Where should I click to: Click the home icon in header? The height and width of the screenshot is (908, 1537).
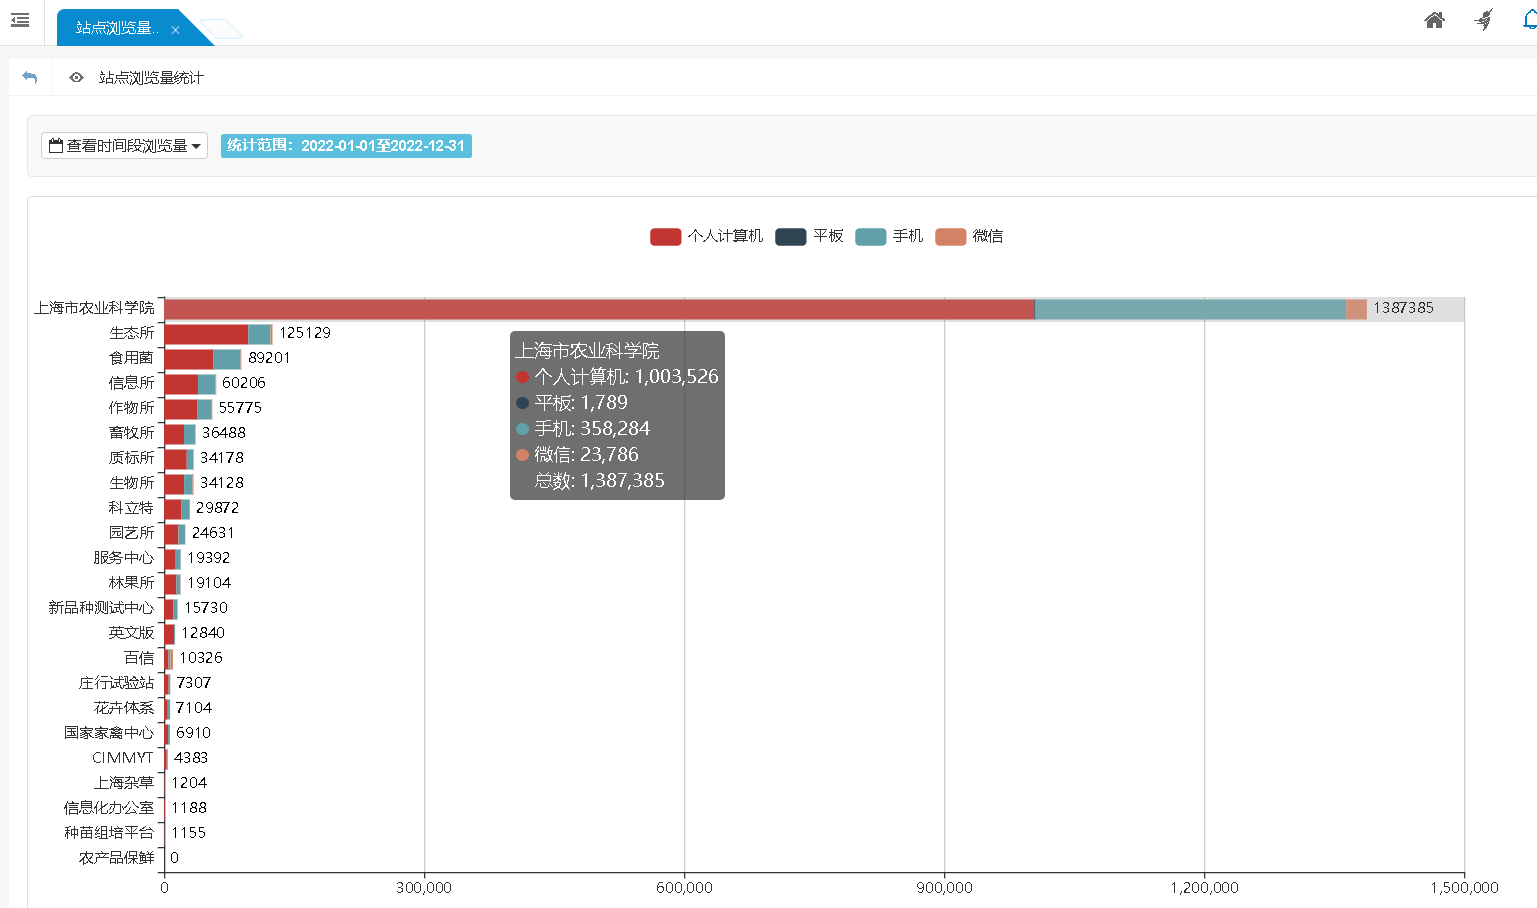click(x=1434, y=20)
